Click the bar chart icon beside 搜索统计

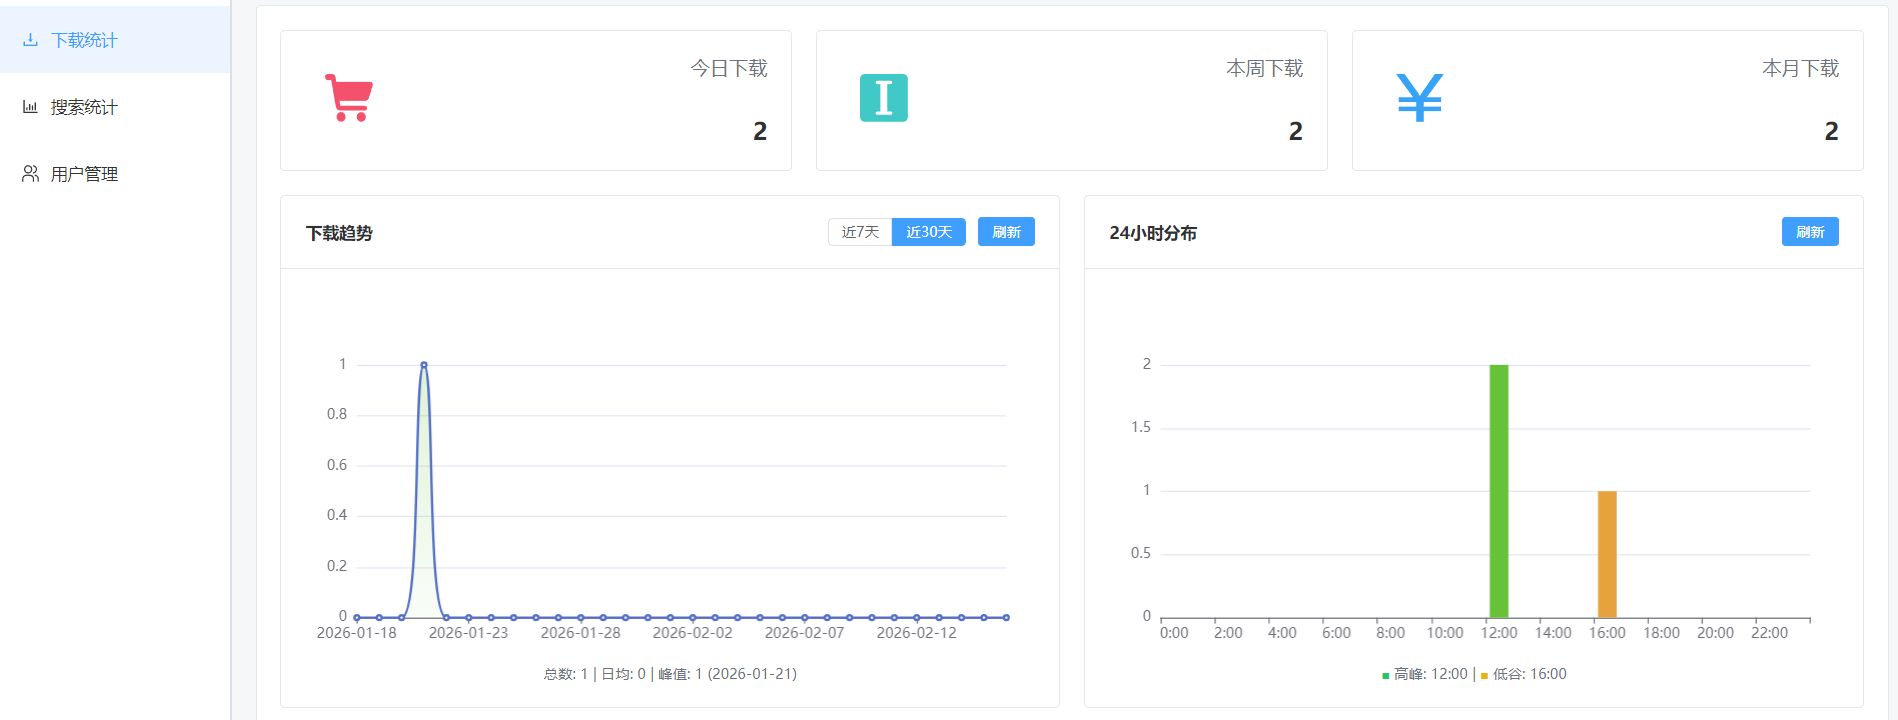30,107
